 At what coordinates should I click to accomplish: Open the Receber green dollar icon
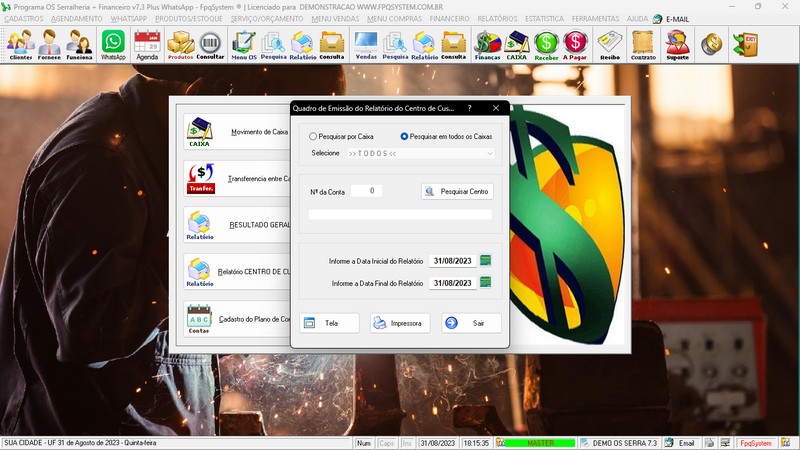(x=546, y=44)
